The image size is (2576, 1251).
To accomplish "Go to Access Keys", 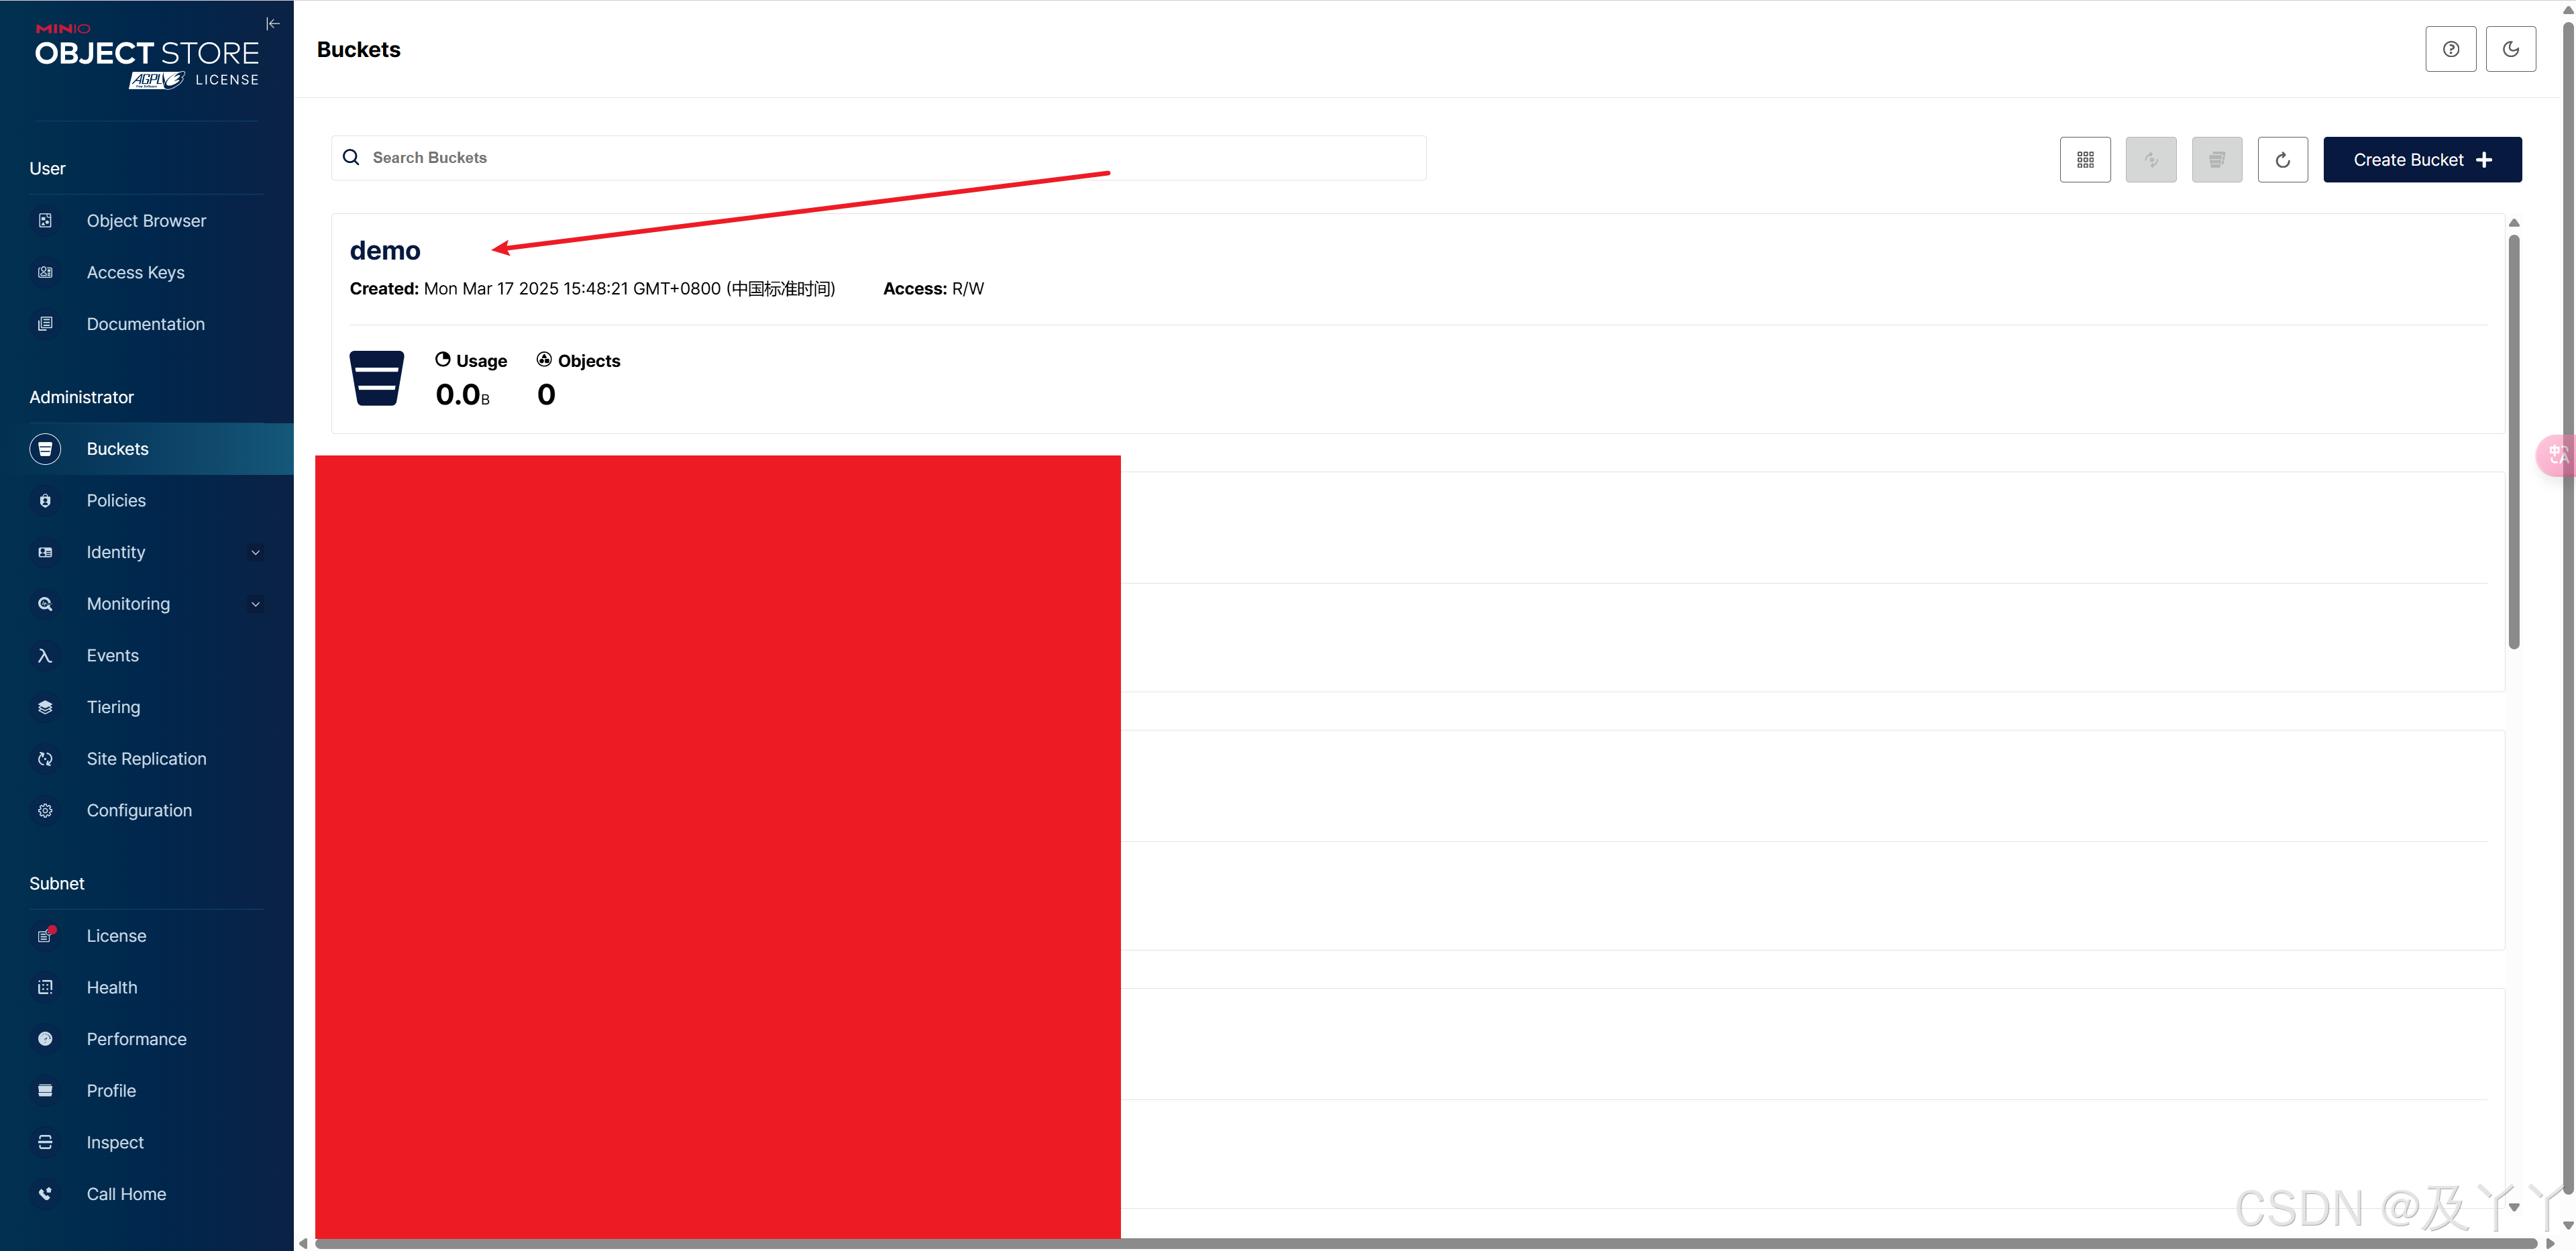I will click(147, 273).
